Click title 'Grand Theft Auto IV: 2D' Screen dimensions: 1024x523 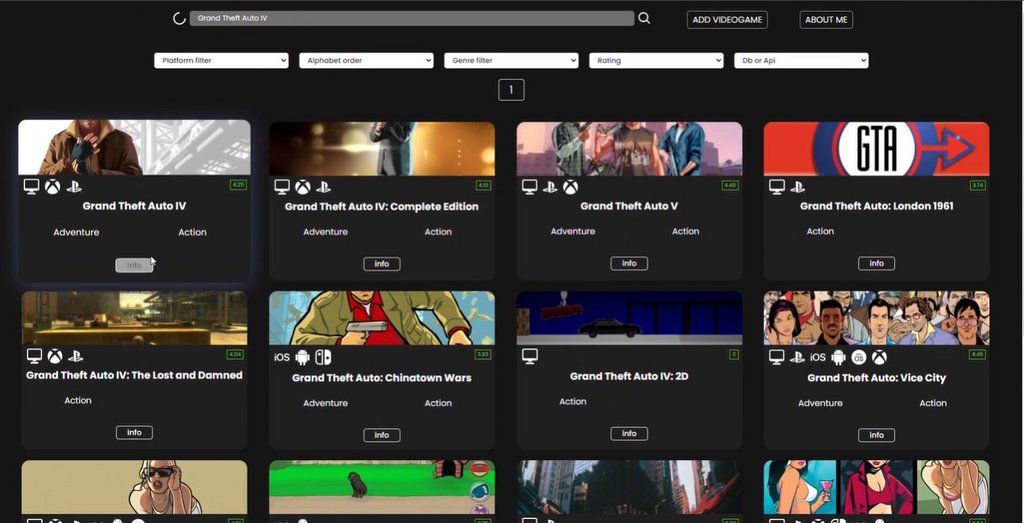coord(629,376)
